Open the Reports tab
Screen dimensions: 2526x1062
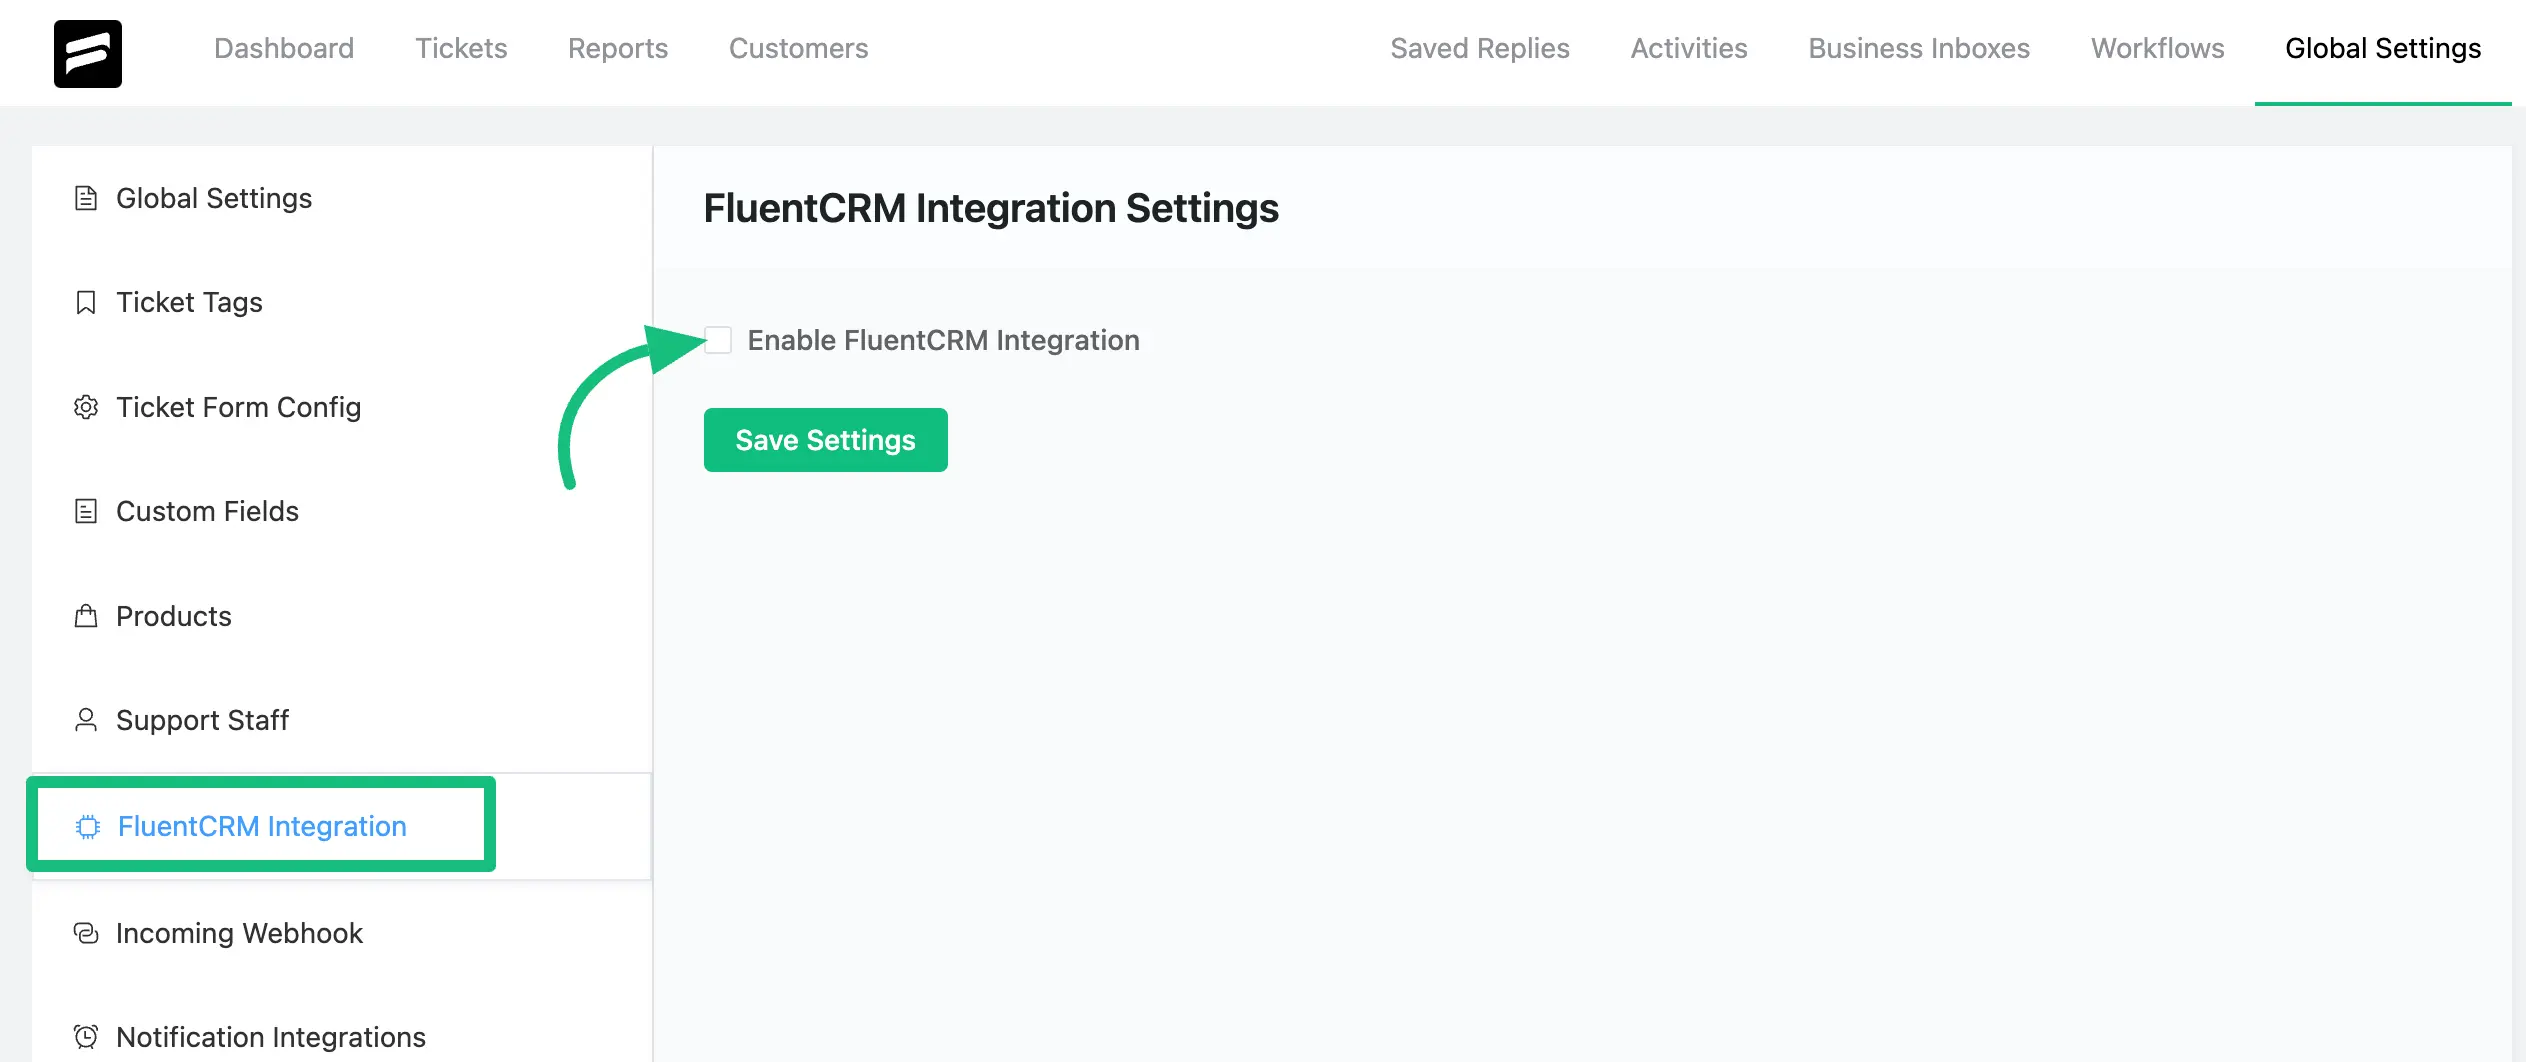[618, 48]
